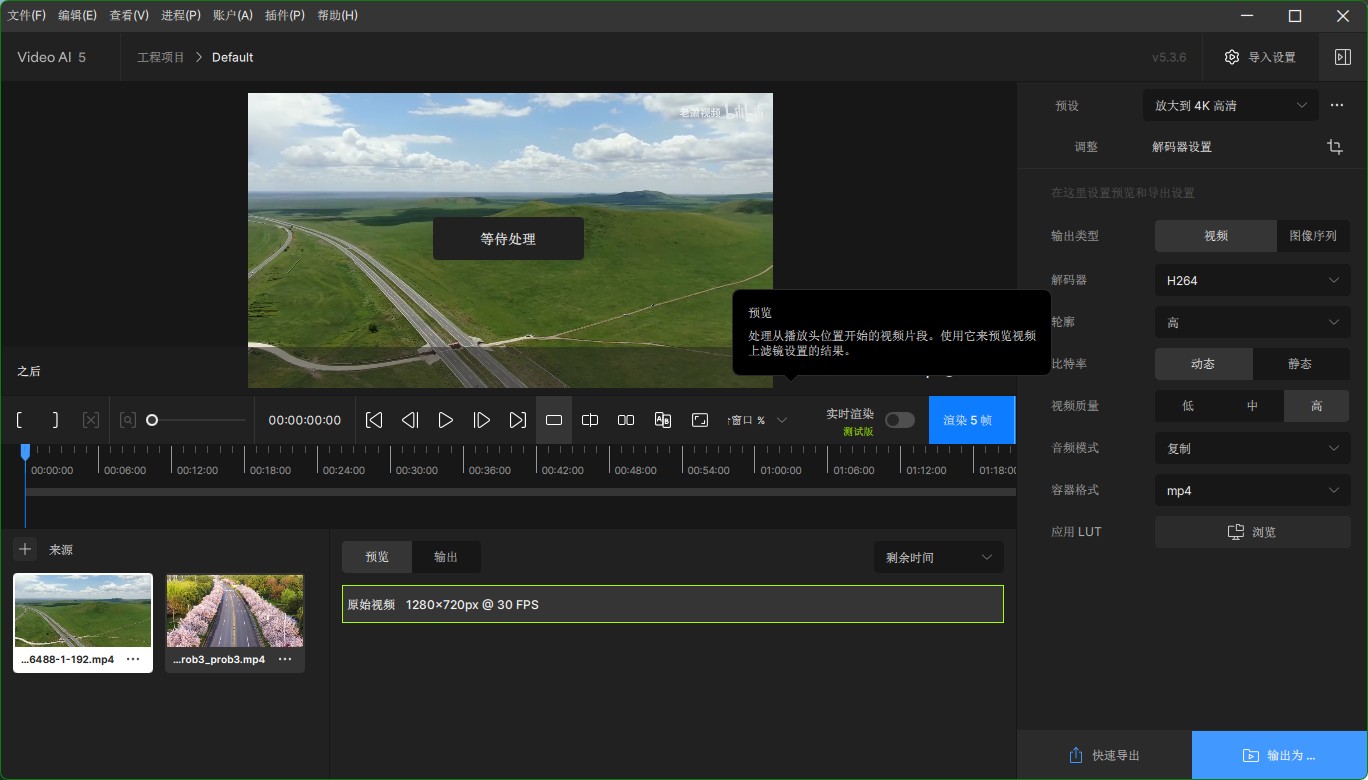Jump to the first frame
This screenshot has height=780, width=1368.
[374, 420]
